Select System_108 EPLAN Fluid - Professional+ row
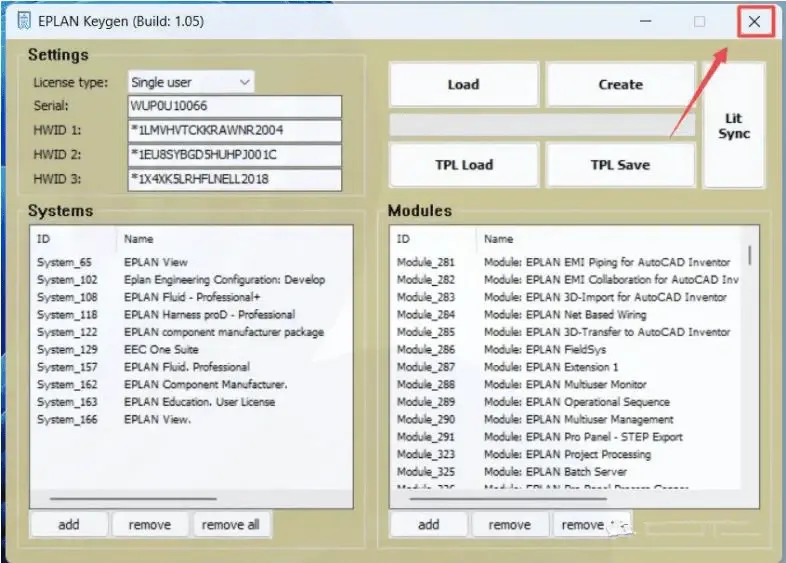Viewport: 786px width, 563px height. [x=191, y=297]
